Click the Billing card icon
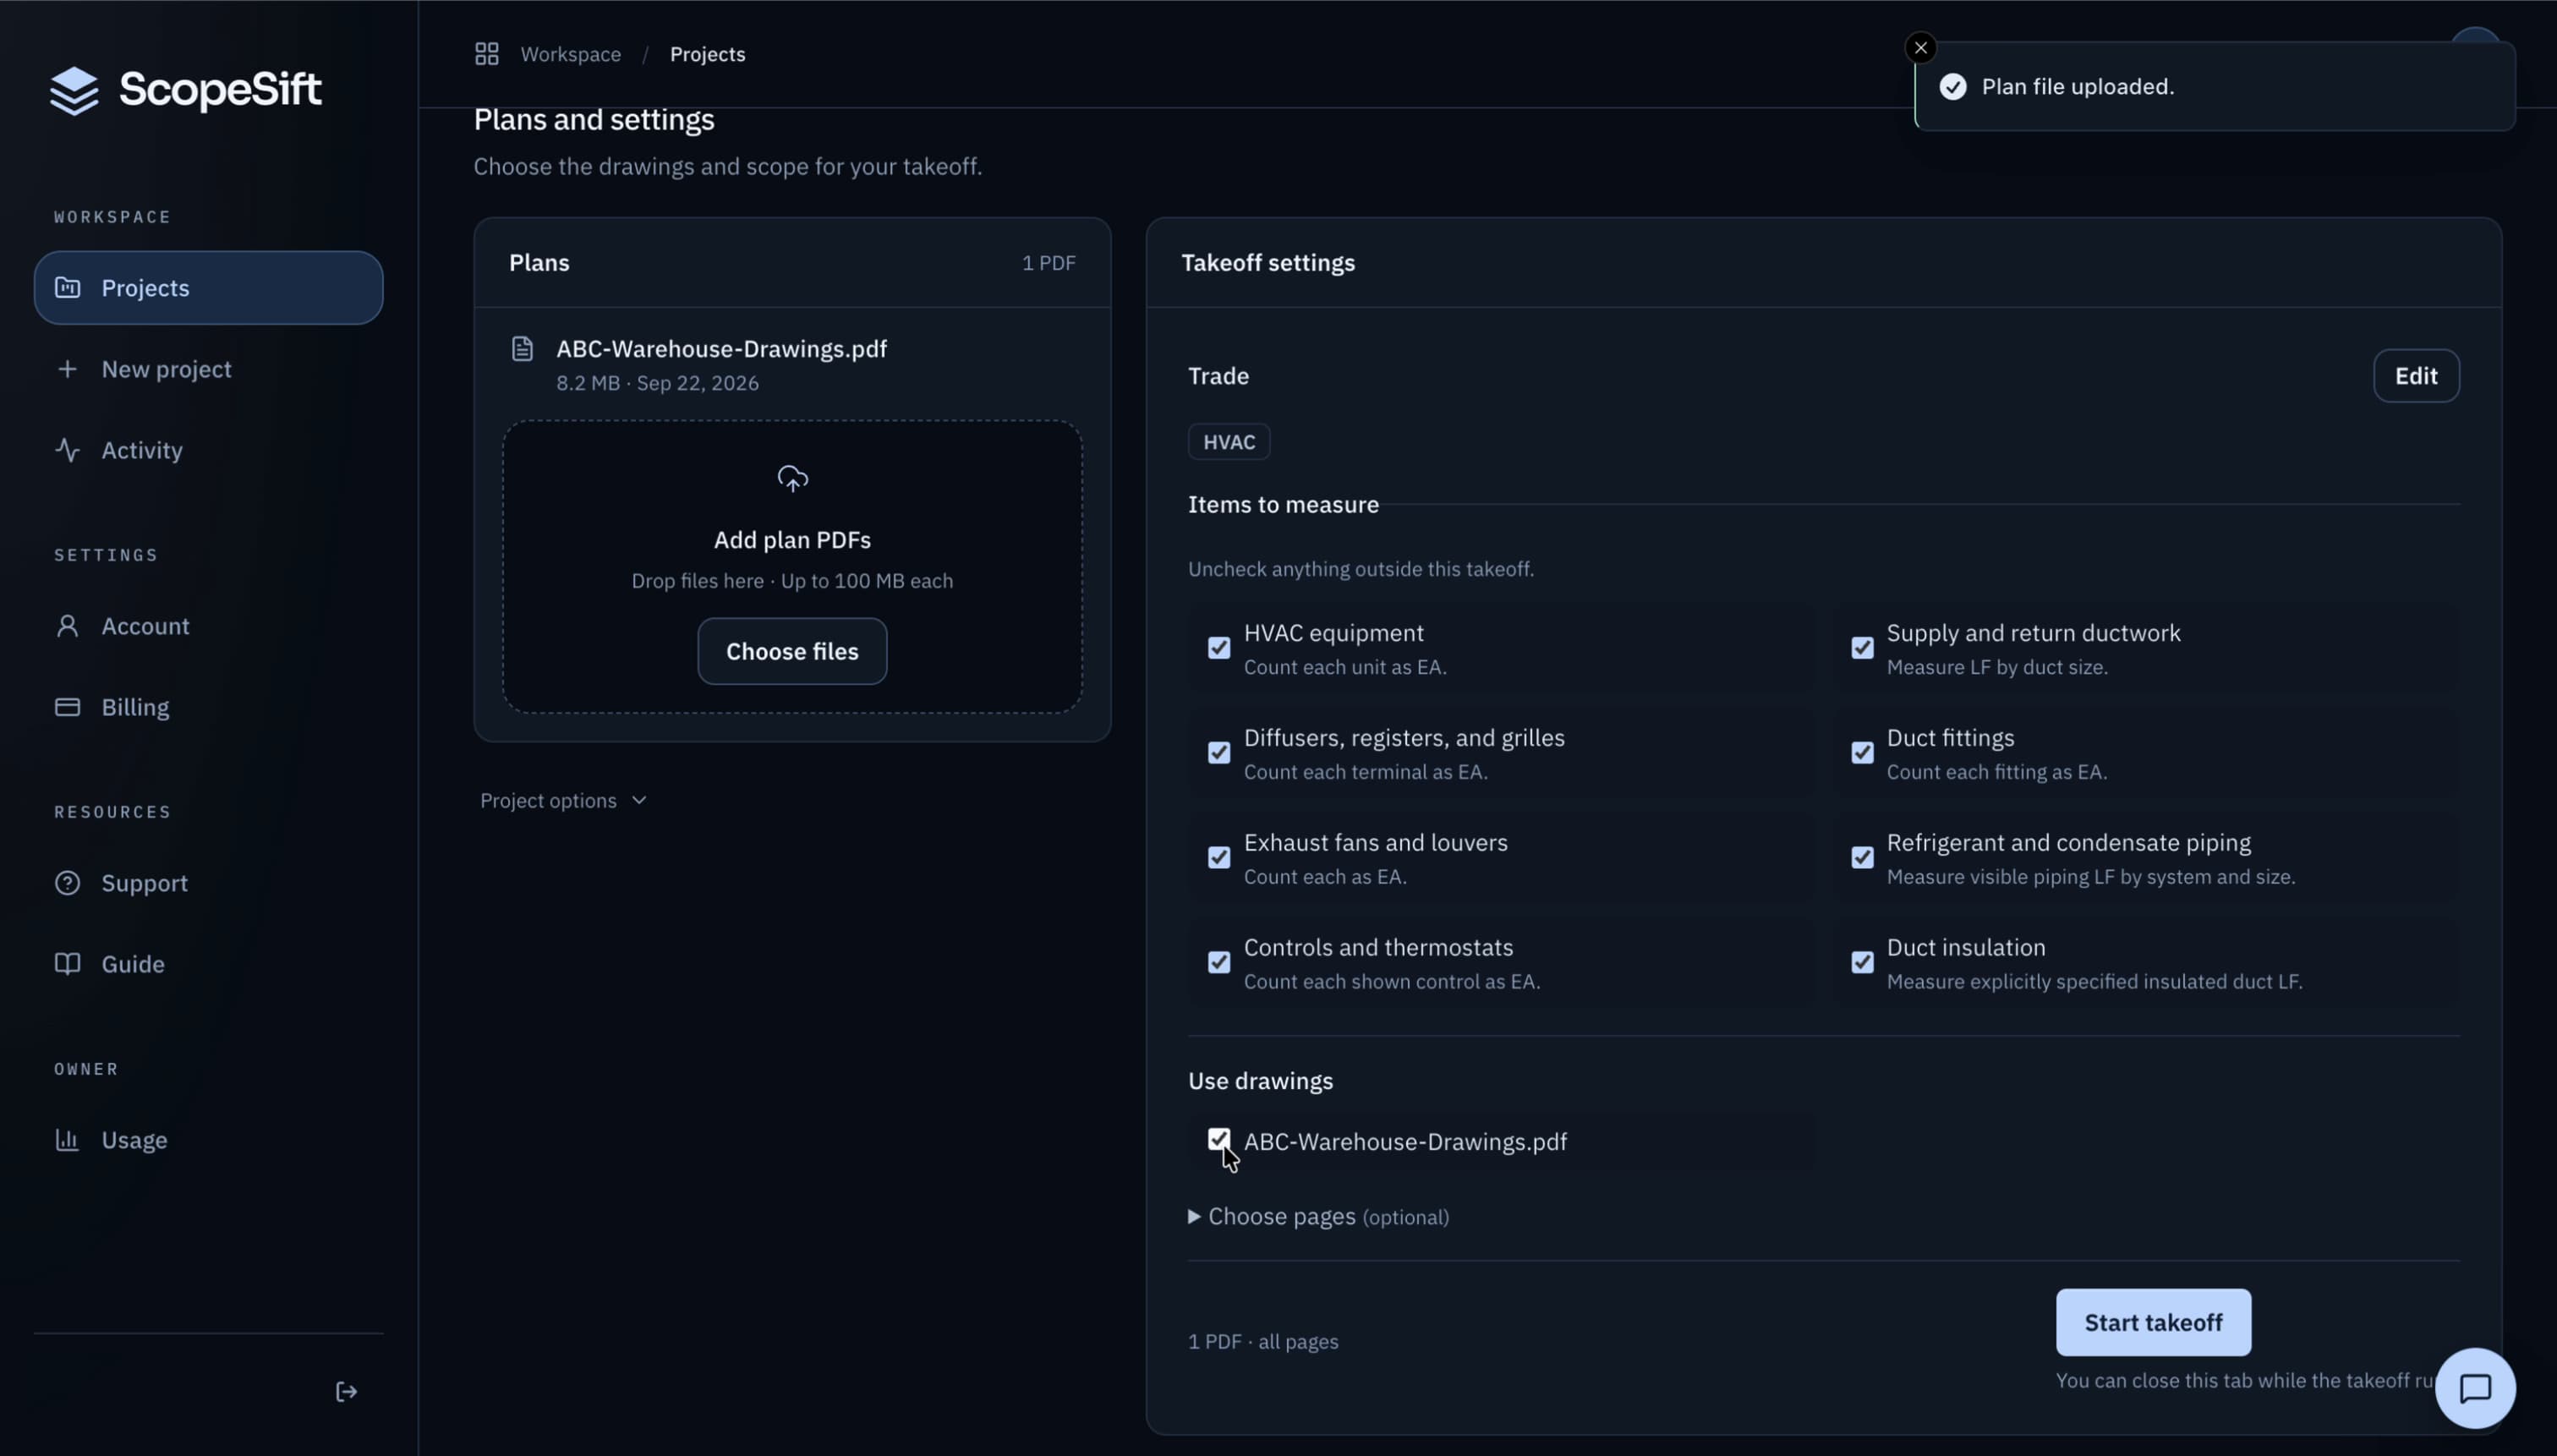The image size is (2557, 1456). [x=67, y=707]
